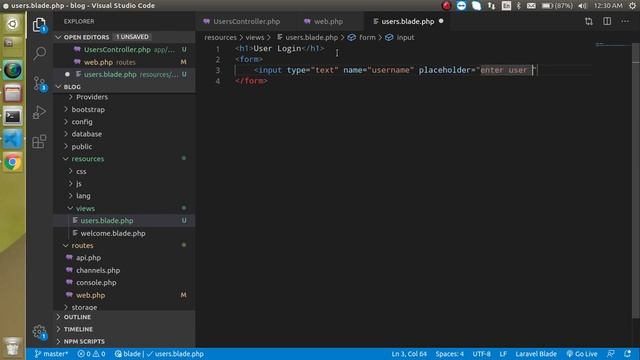Change indentation via Spaces: 4
Screen dimensions: 640x360
coord(449,354)
